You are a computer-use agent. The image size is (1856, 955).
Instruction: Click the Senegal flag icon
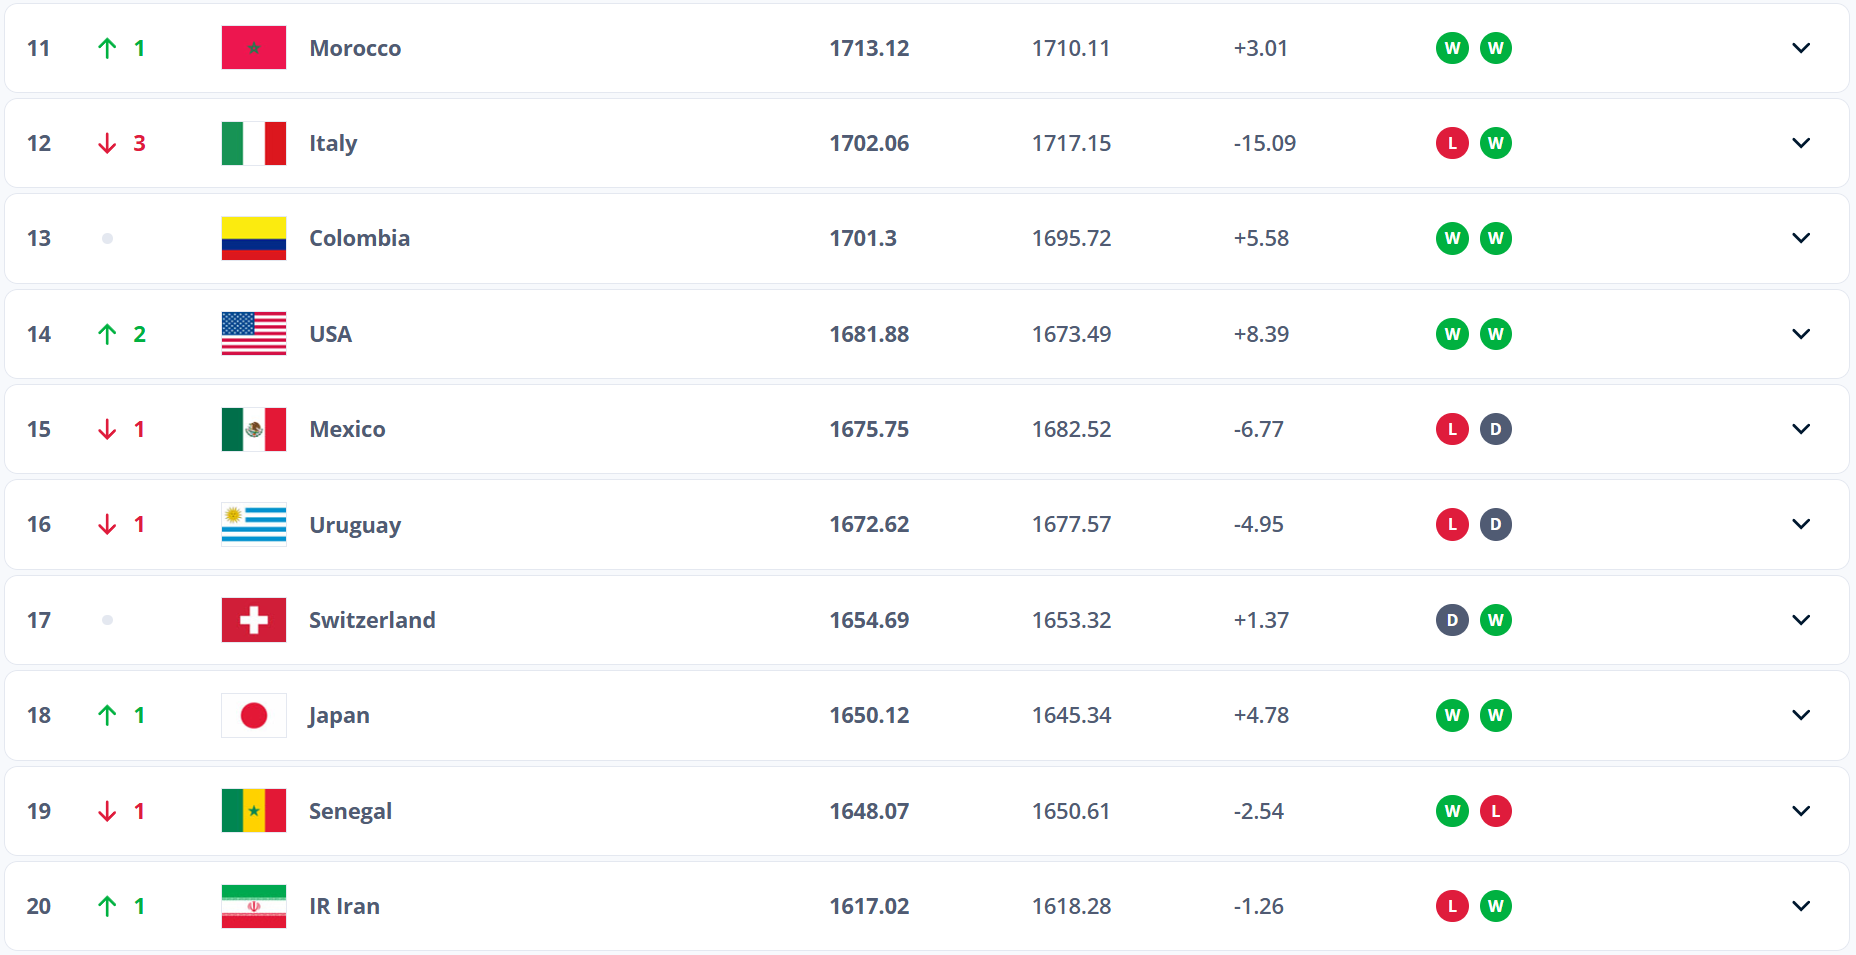(x=253, y=811)
